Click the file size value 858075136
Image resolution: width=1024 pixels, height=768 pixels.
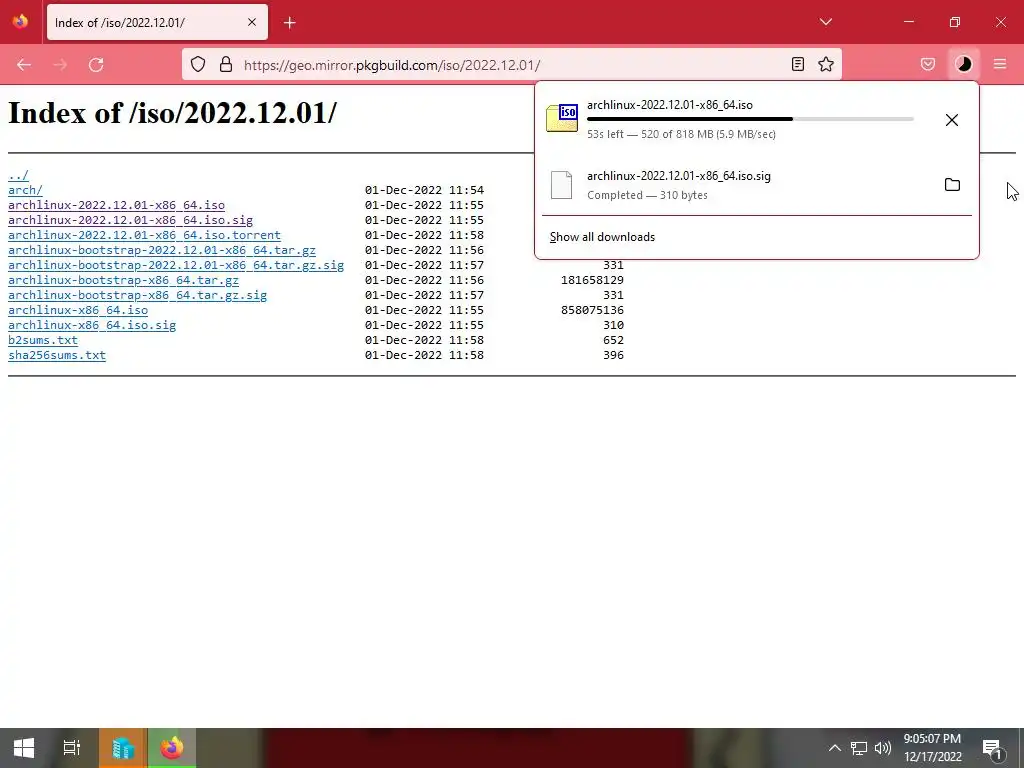pos(592,310)
